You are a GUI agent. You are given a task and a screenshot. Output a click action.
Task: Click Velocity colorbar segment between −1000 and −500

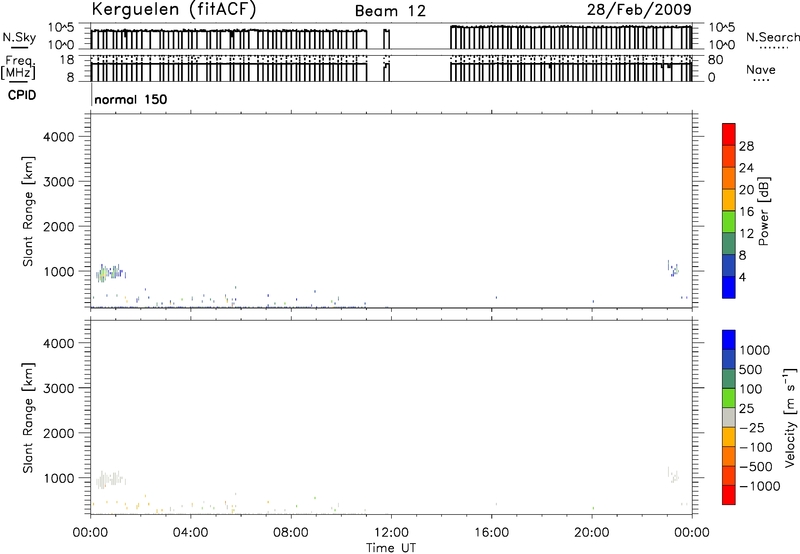[729, 475]
